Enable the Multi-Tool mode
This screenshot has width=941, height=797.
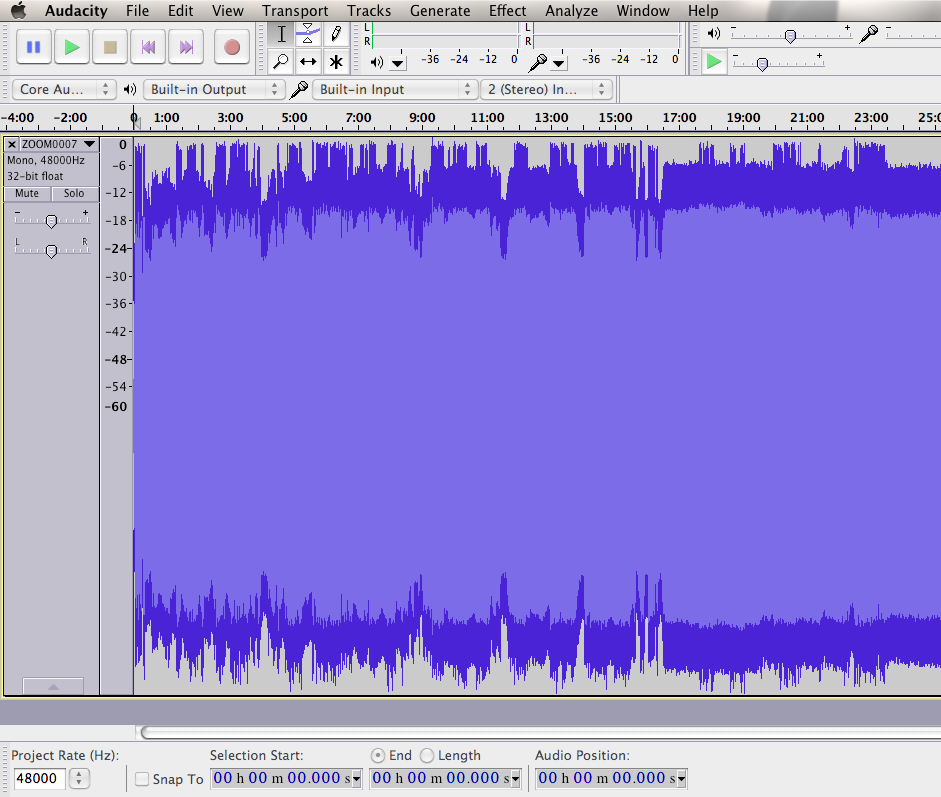(x=336, y=61)
